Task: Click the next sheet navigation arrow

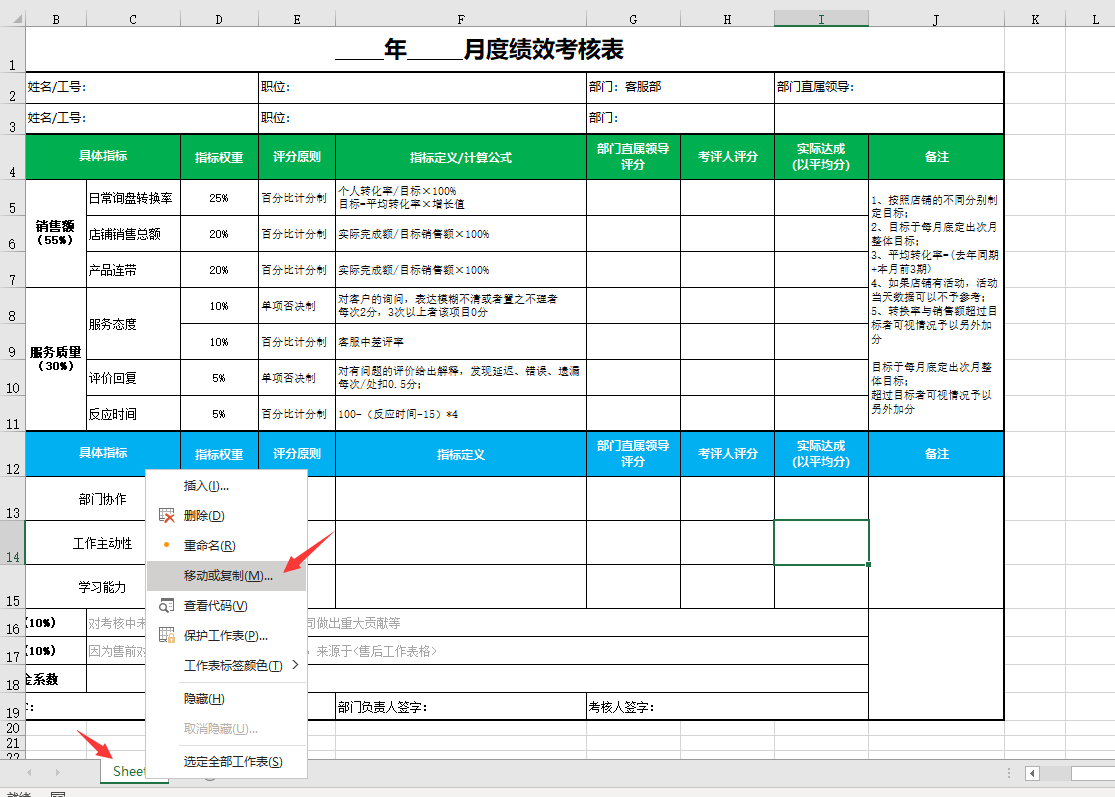Action: (x=58, y=772)
